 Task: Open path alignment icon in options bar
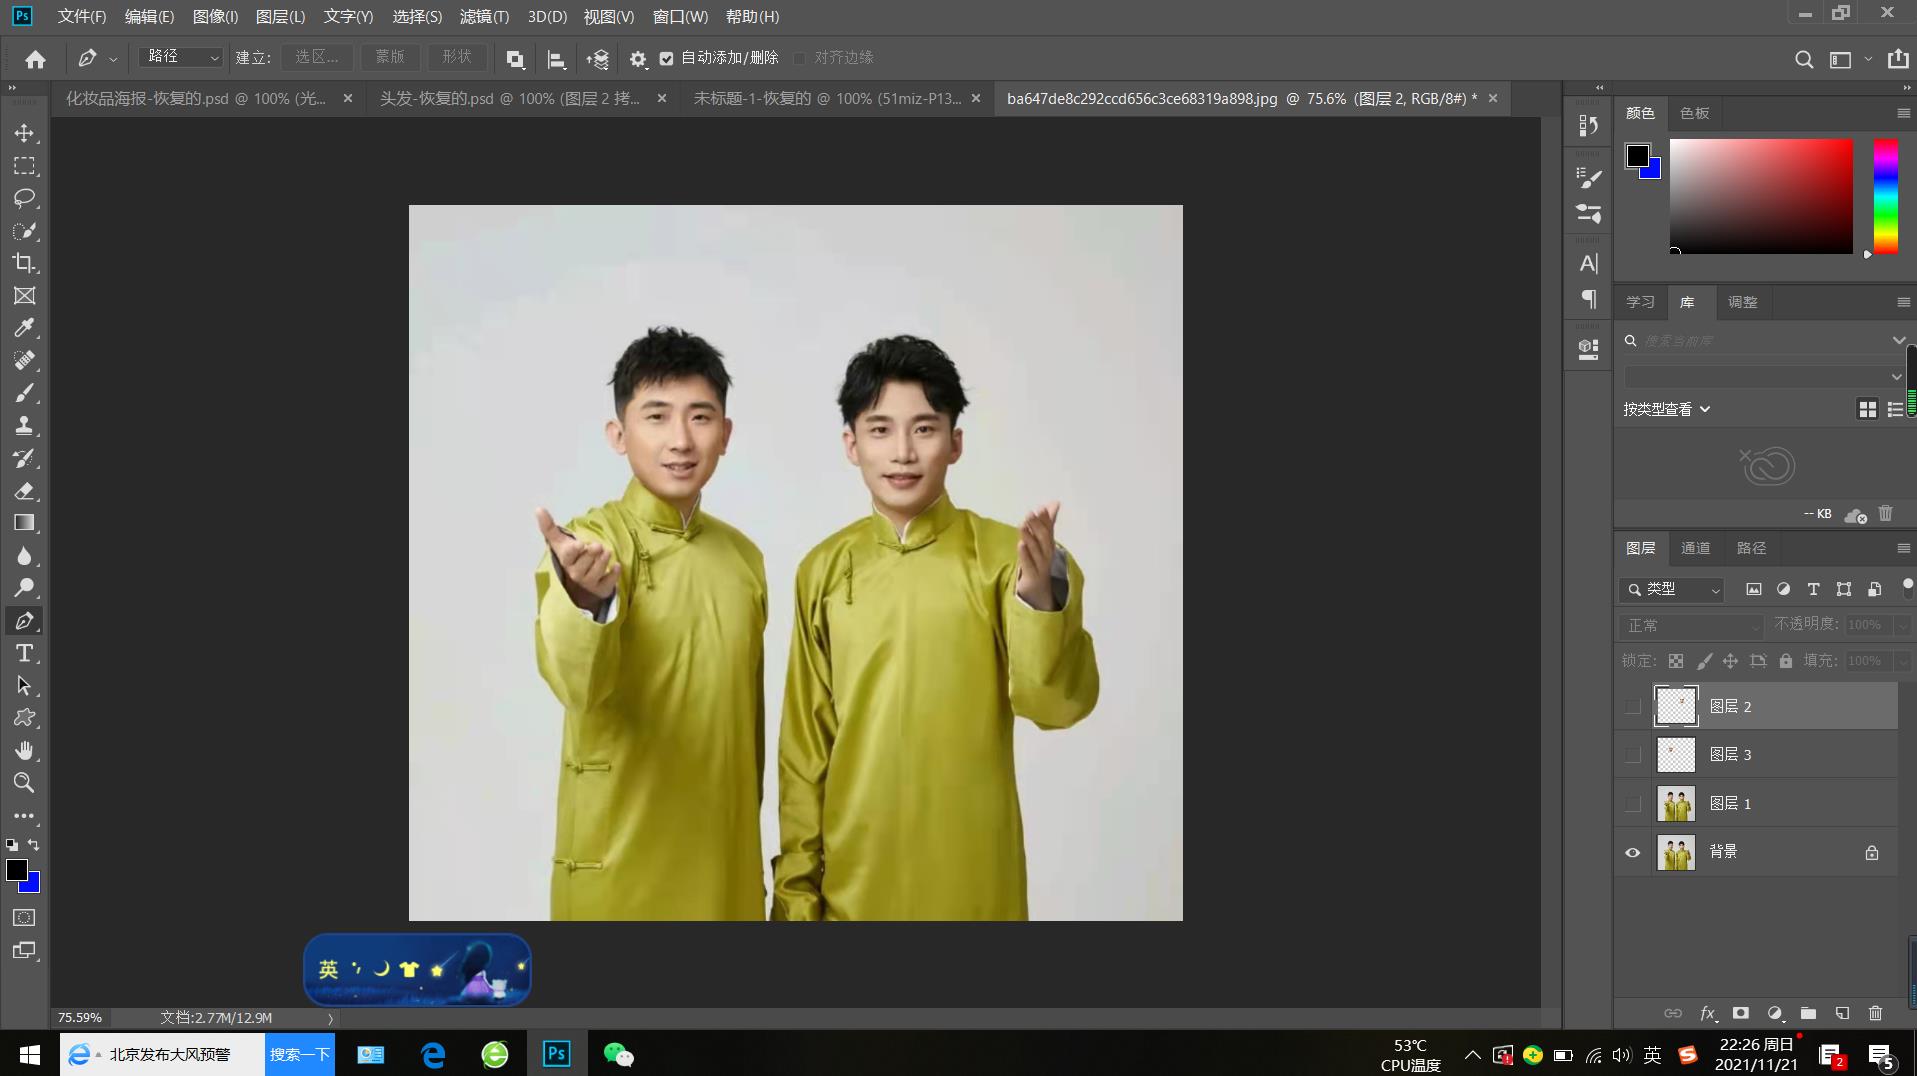[x=556, y=59]
